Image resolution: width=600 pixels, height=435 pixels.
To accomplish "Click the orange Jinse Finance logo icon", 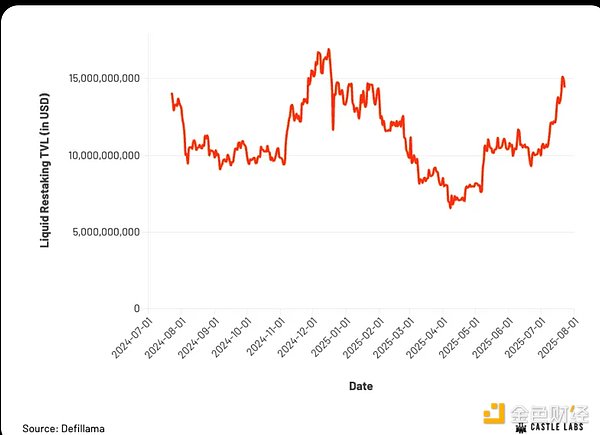I will [x=496, y=414].
